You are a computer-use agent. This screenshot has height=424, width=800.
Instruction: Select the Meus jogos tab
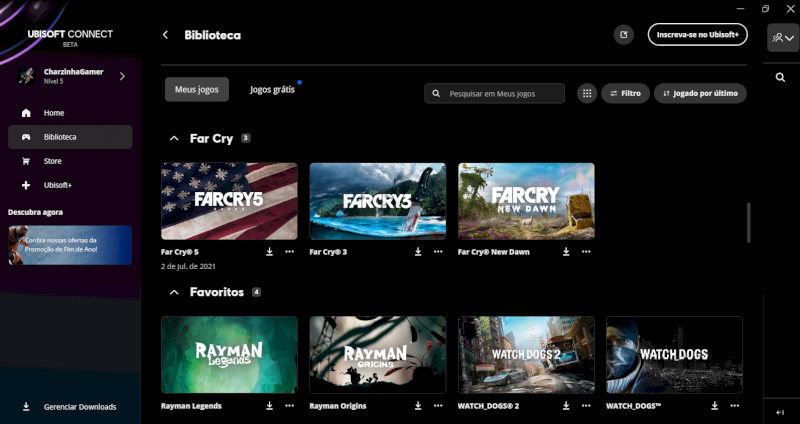[196, 89]
